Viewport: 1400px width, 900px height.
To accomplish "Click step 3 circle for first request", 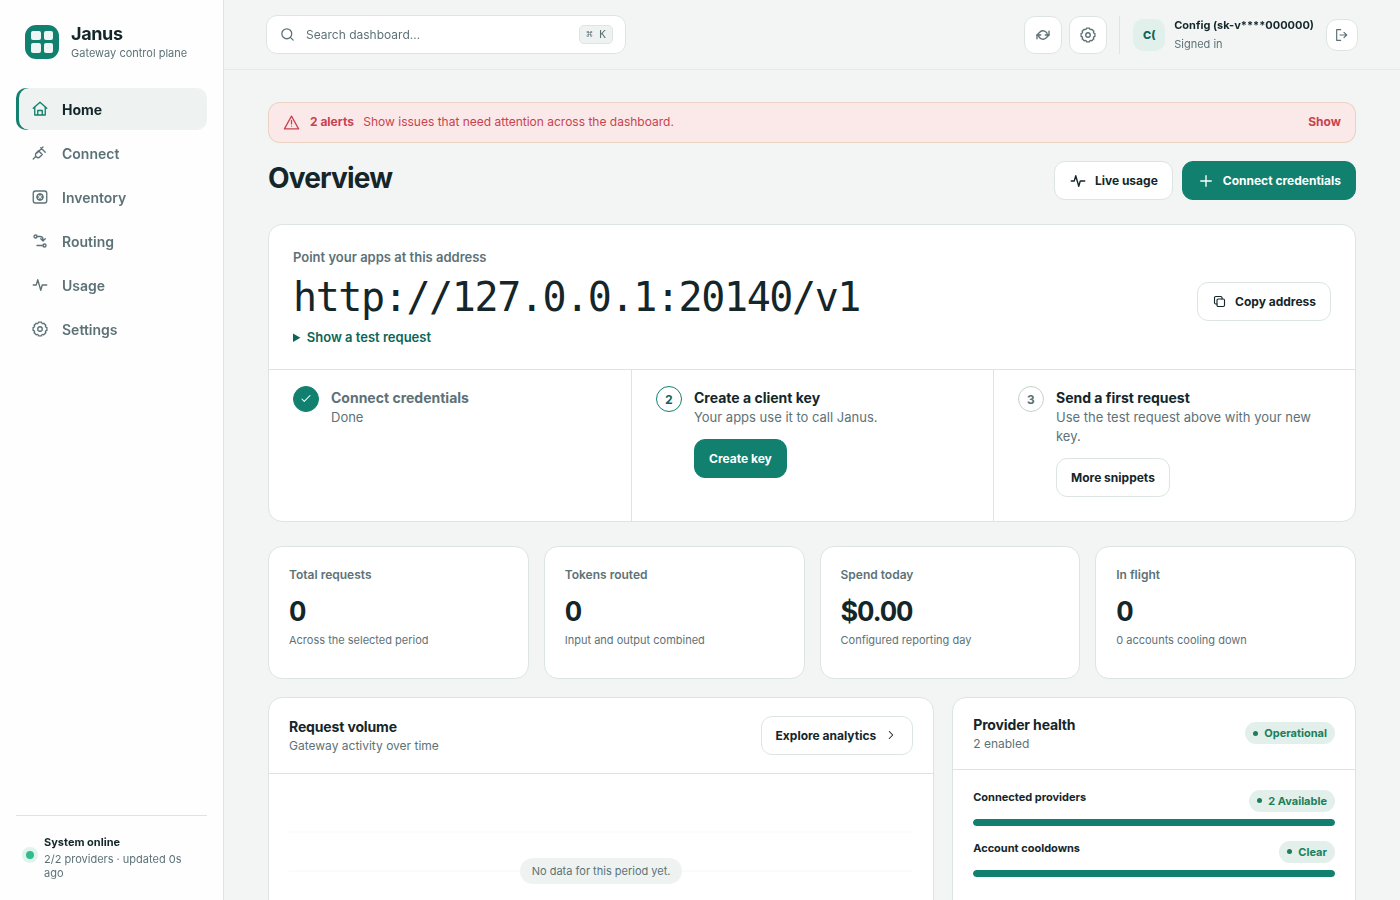I will point(1031,399).
